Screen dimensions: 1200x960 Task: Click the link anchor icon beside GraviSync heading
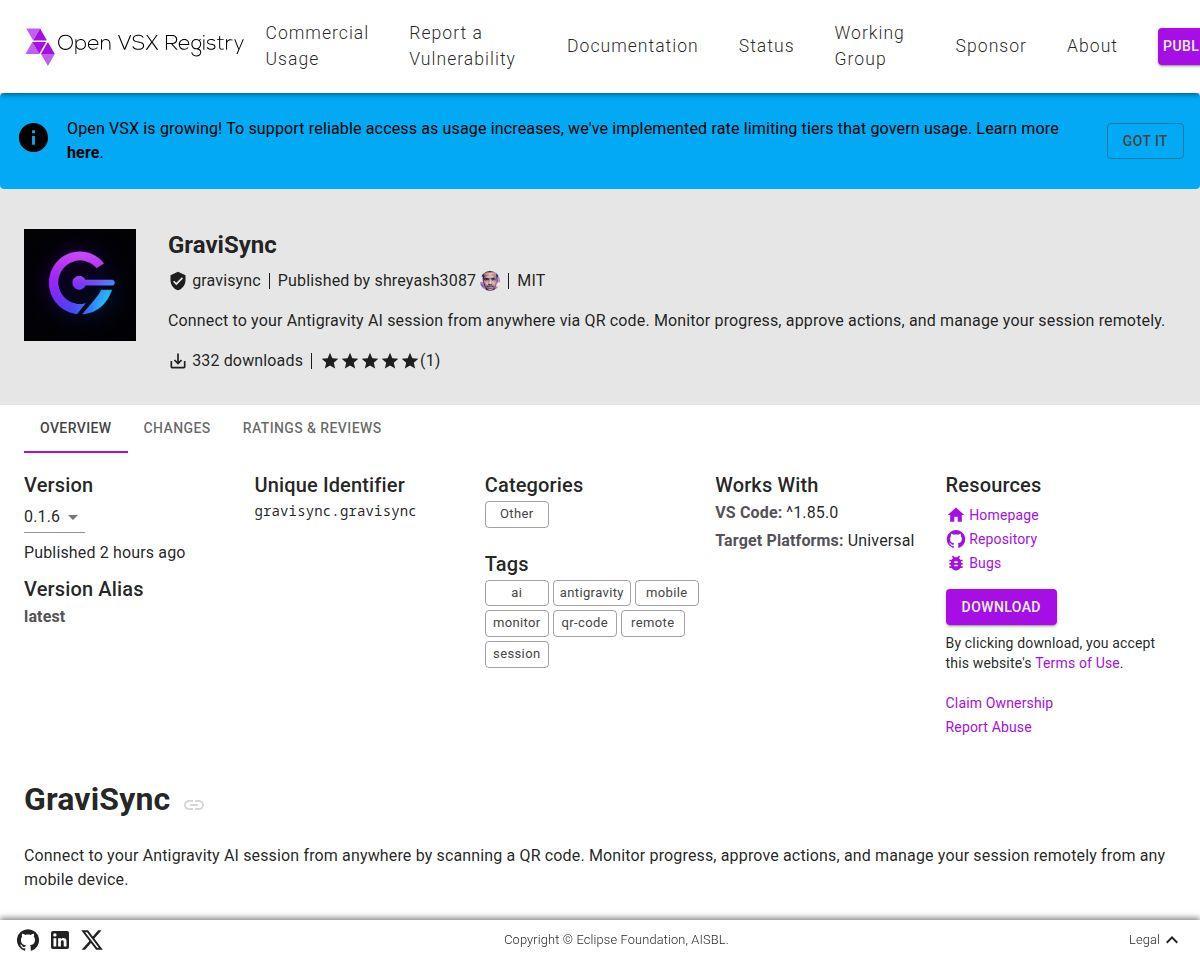click(194, 804)
